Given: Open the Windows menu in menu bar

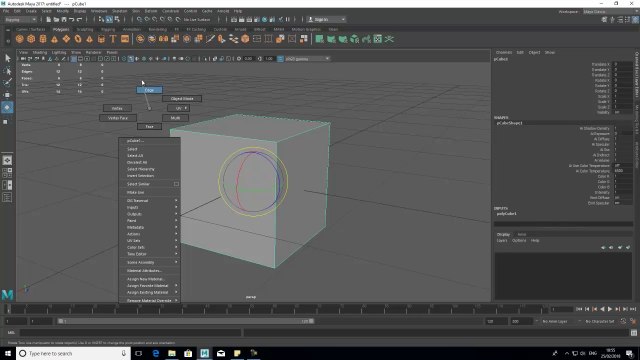Looking at the screenshot, I should 99,11.
